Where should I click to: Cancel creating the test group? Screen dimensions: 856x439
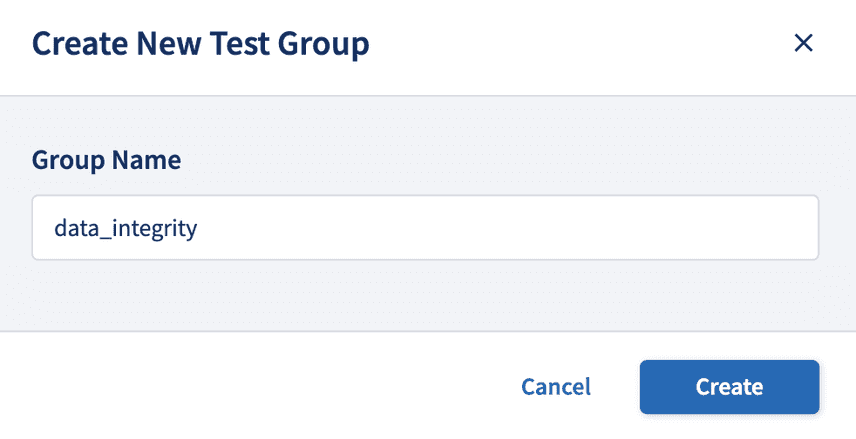pyautogui.click(x=556, y=387)
